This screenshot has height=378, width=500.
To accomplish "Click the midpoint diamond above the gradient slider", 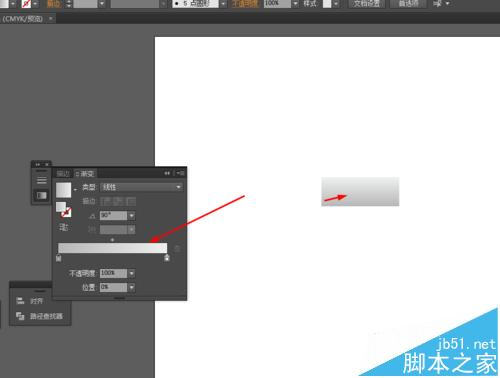I will [112, 240].
